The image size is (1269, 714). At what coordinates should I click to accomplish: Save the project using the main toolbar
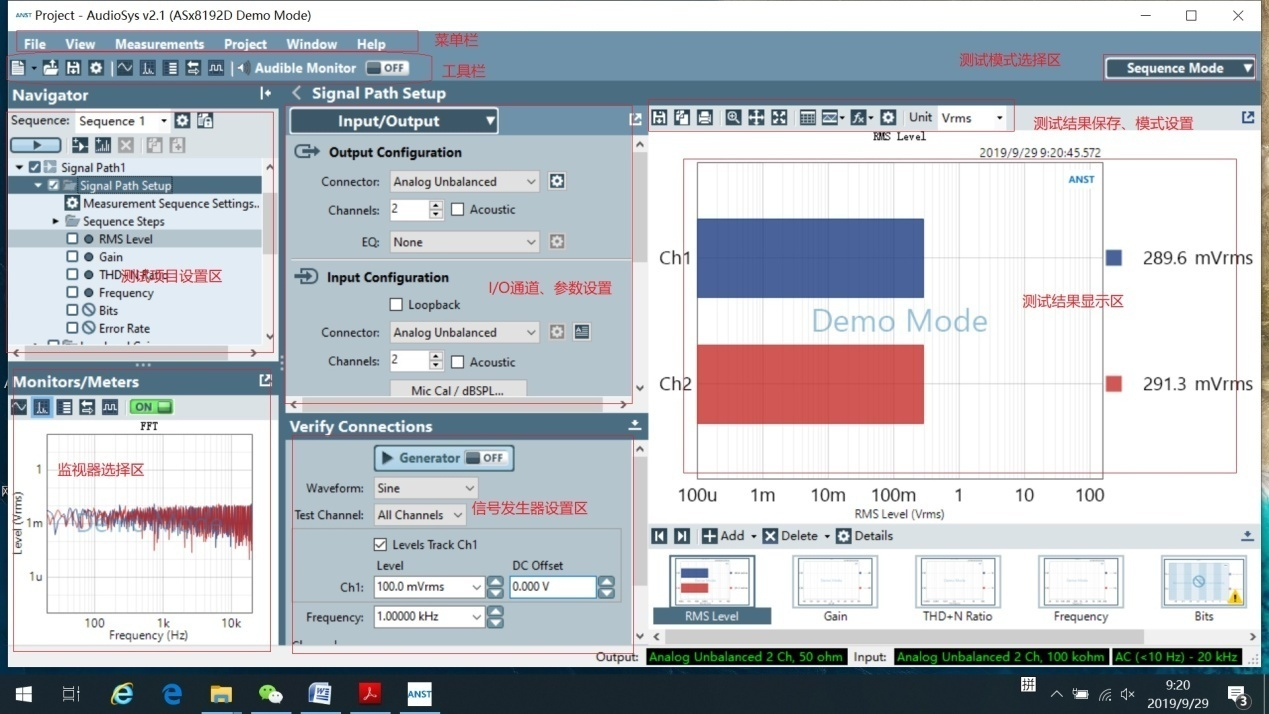point(73,68)
